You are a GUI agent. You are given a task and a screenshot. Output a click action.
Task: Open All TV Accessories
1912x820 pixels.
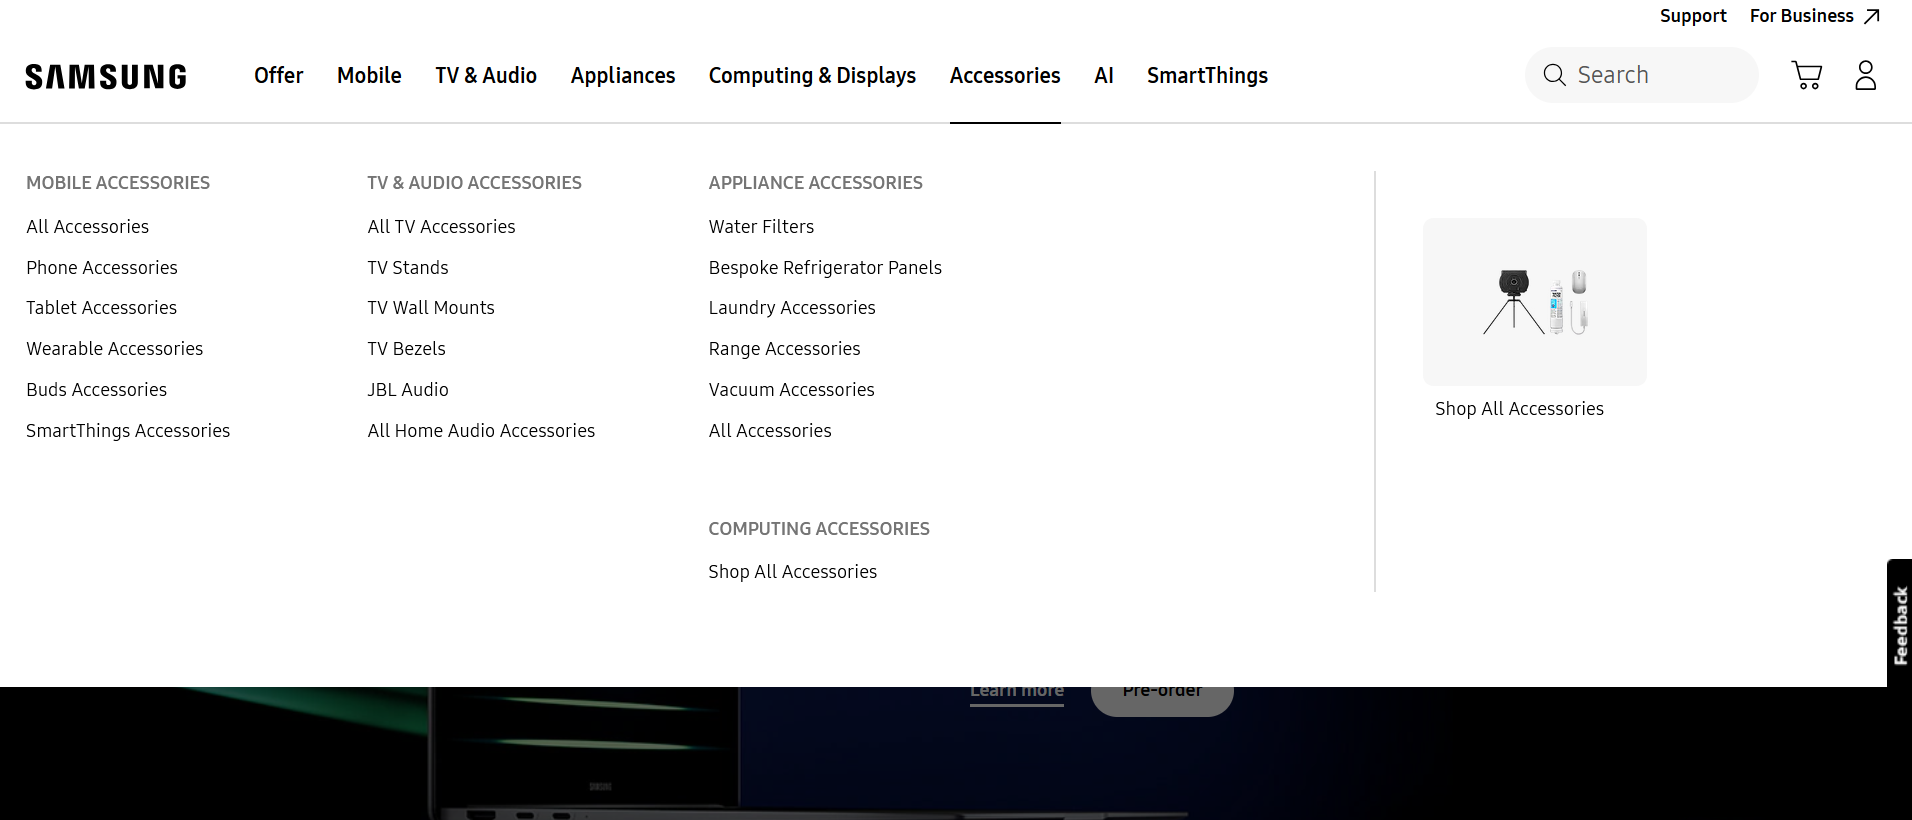[x=442, y=227]
